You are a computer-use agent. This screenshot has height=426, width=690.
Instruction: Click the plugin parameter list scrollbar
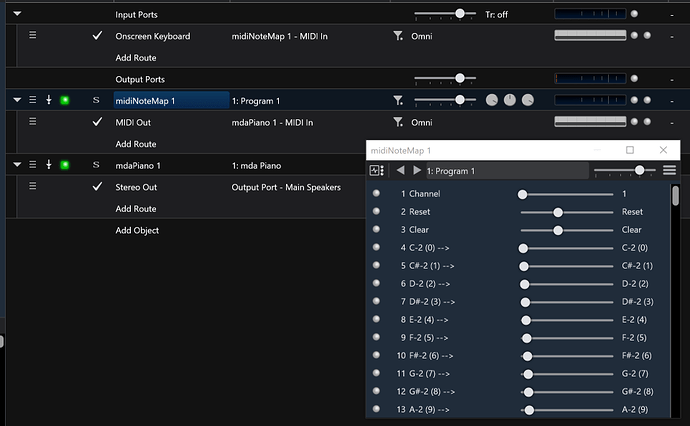point(675,195)
